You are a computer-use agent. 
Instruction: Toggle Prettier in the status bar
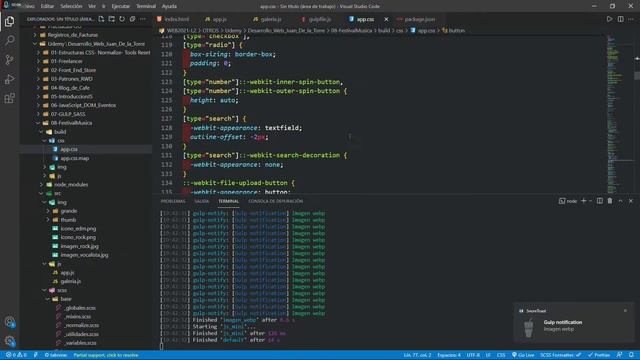point(599,355)
